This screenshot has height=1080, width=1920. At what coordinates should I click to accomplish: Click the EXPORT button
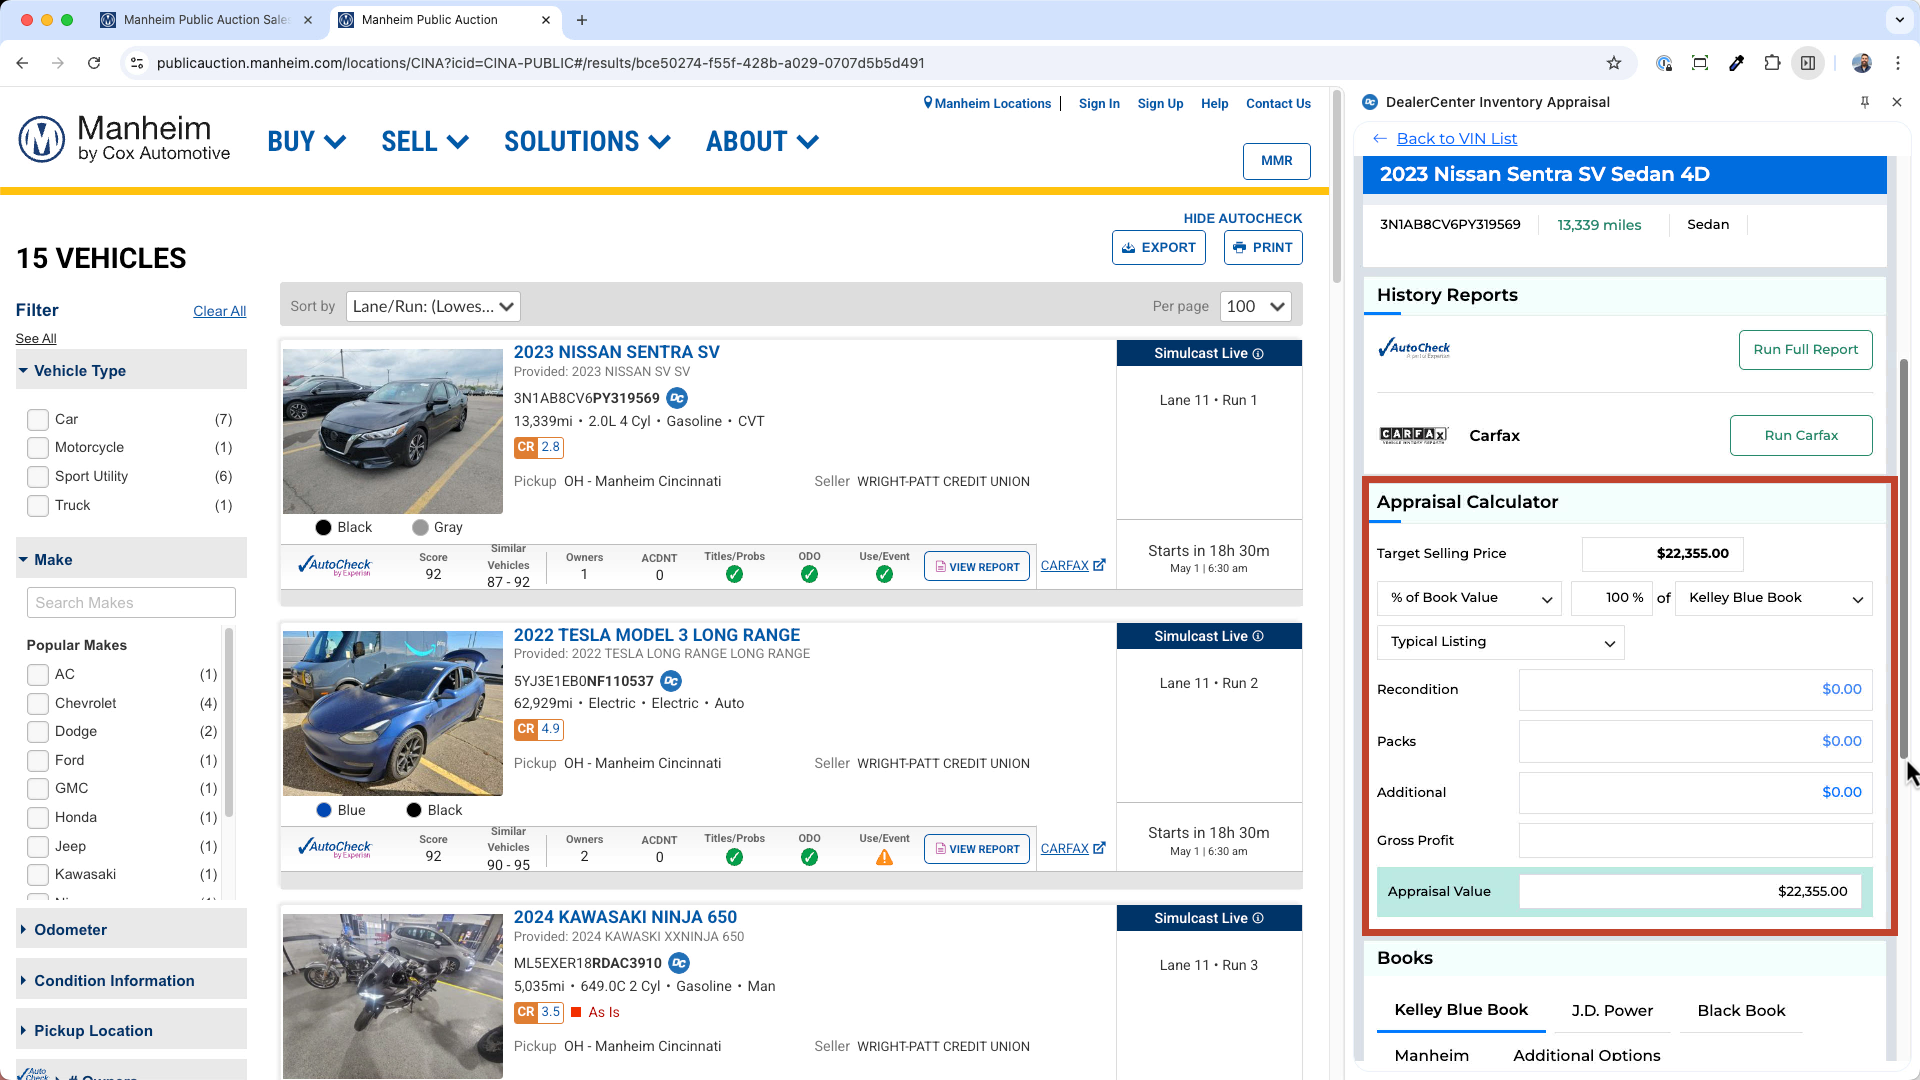(x=1158, y=248)
